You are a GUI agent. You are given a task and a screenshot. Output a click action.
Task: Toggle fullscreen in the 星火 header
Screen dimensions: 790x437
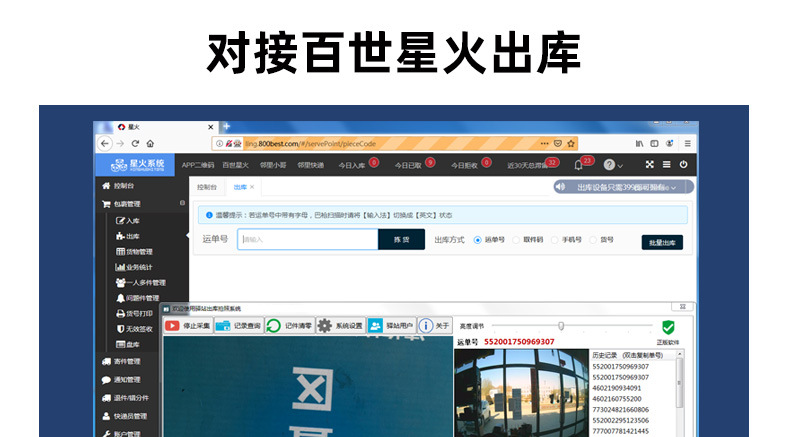click(x=649, y=164)
